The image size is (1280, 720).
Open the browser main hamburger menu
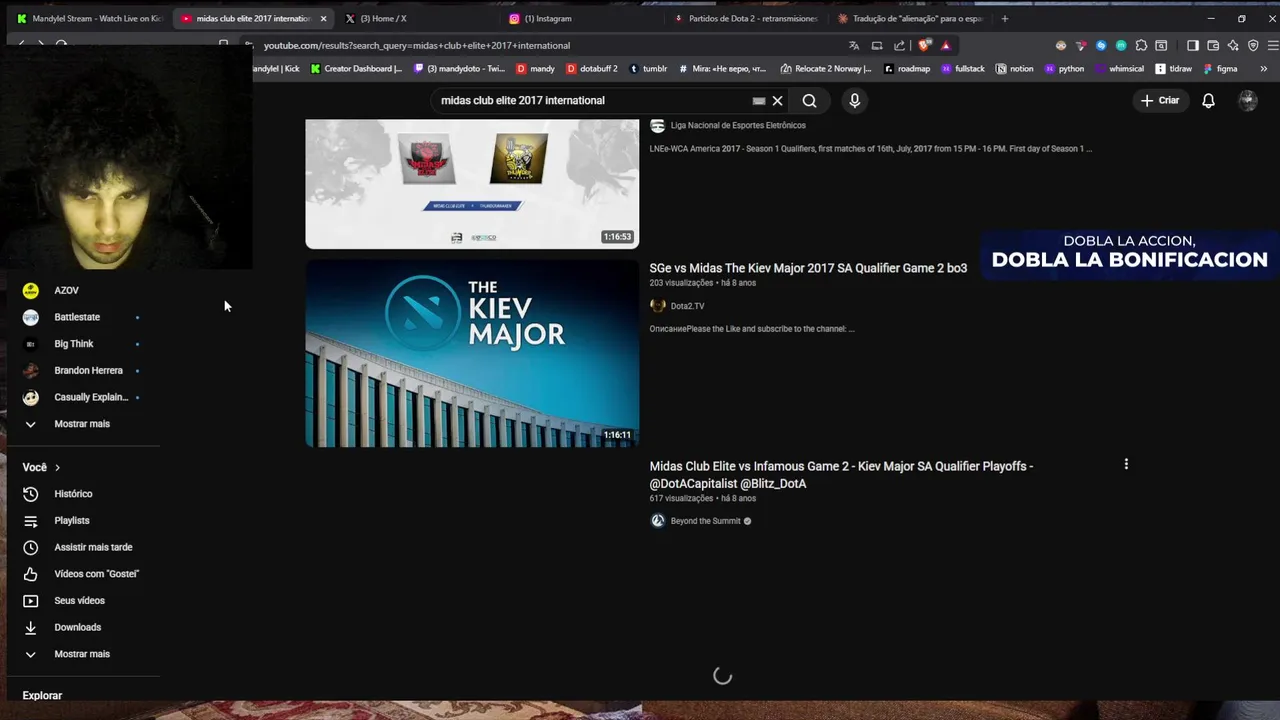point(1273,45)
